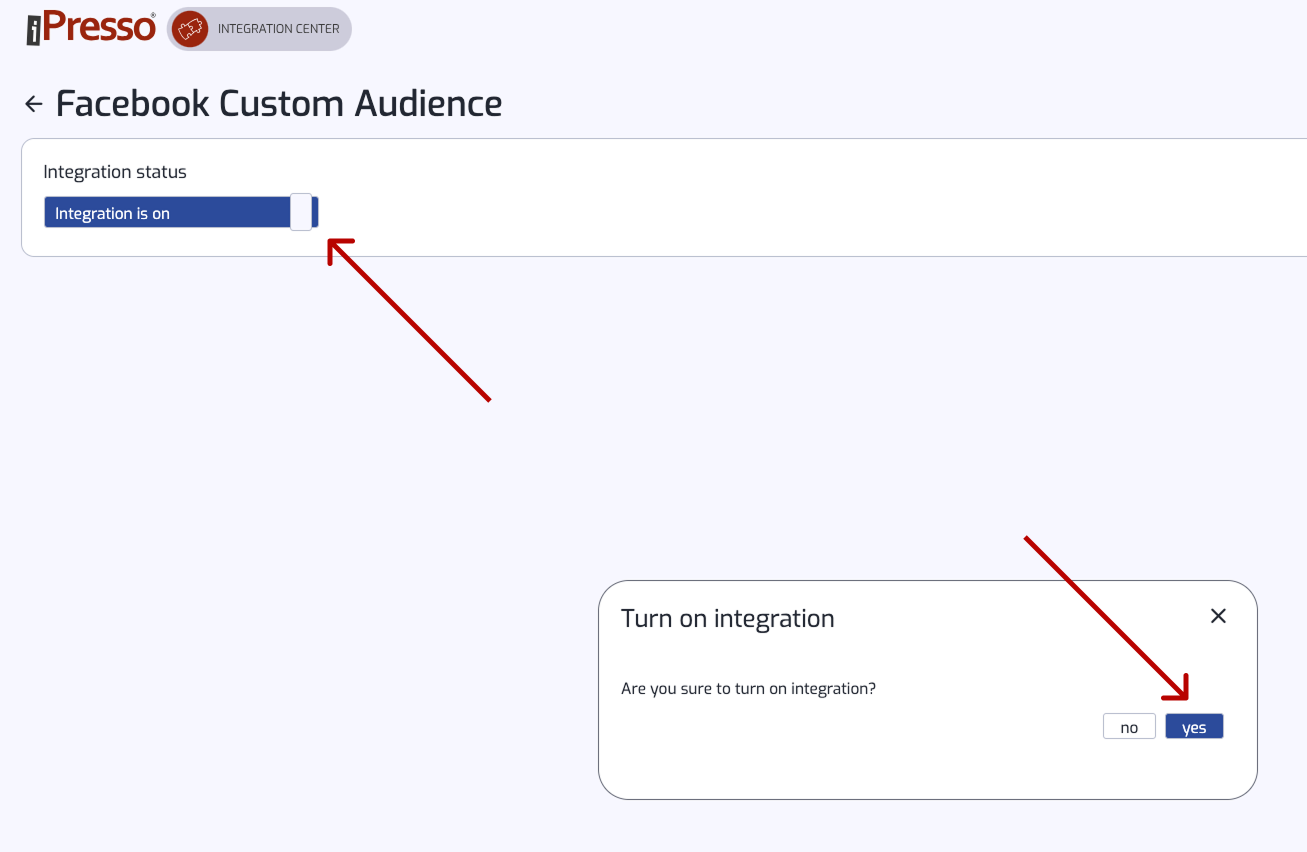Click 'Are you sure to turn on integration?' text

click(x=748, y=688)
